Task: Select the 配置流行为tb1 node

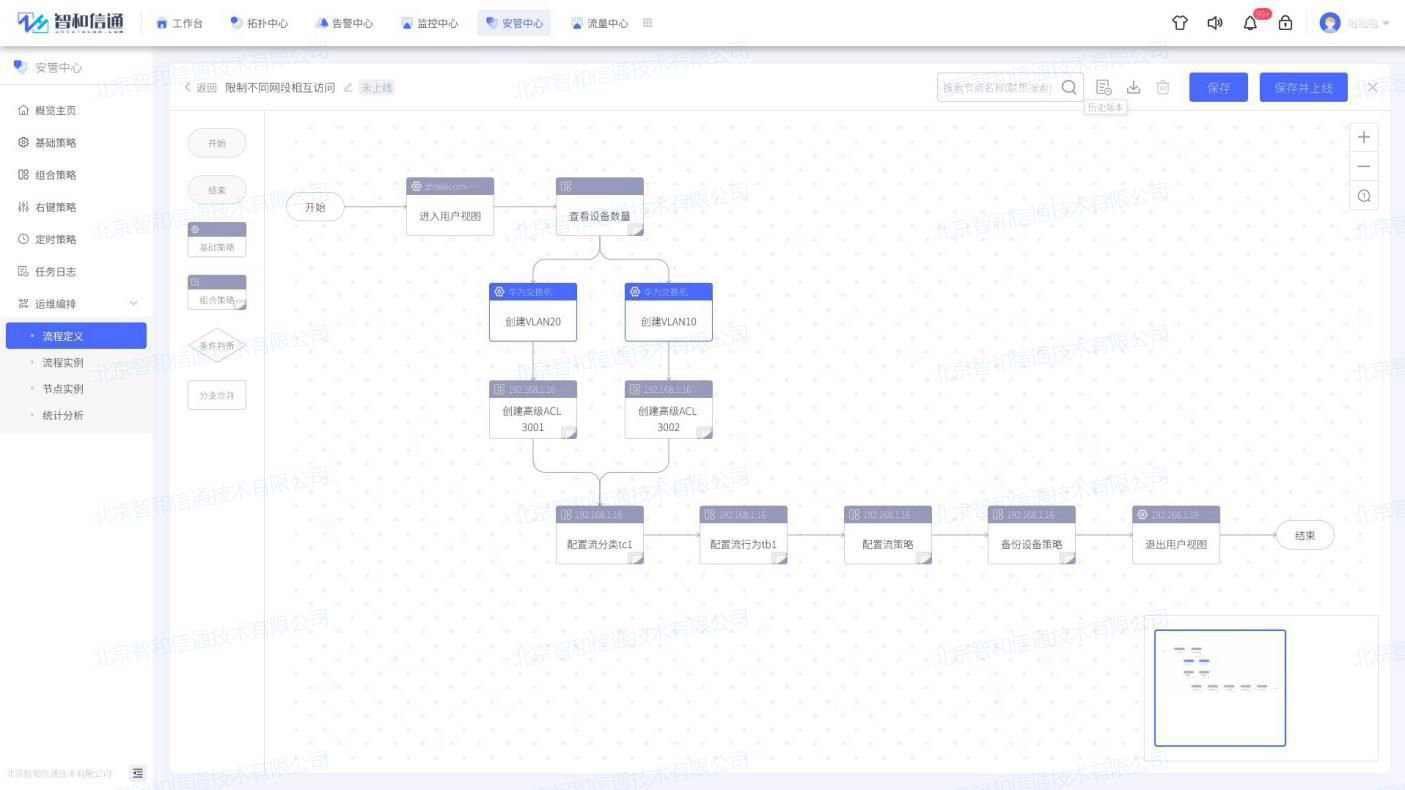Action: coord(743,535)
